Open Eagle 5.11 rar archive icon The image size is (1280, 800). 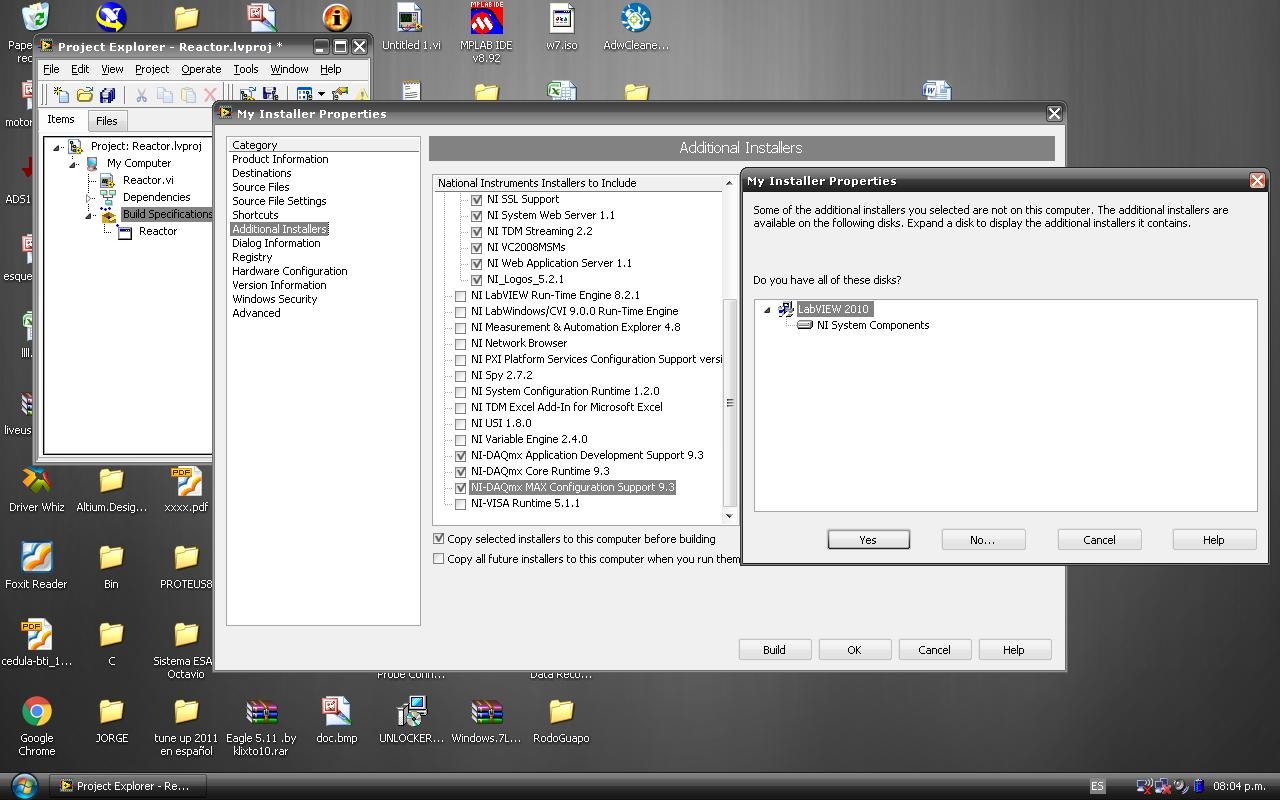261,712
